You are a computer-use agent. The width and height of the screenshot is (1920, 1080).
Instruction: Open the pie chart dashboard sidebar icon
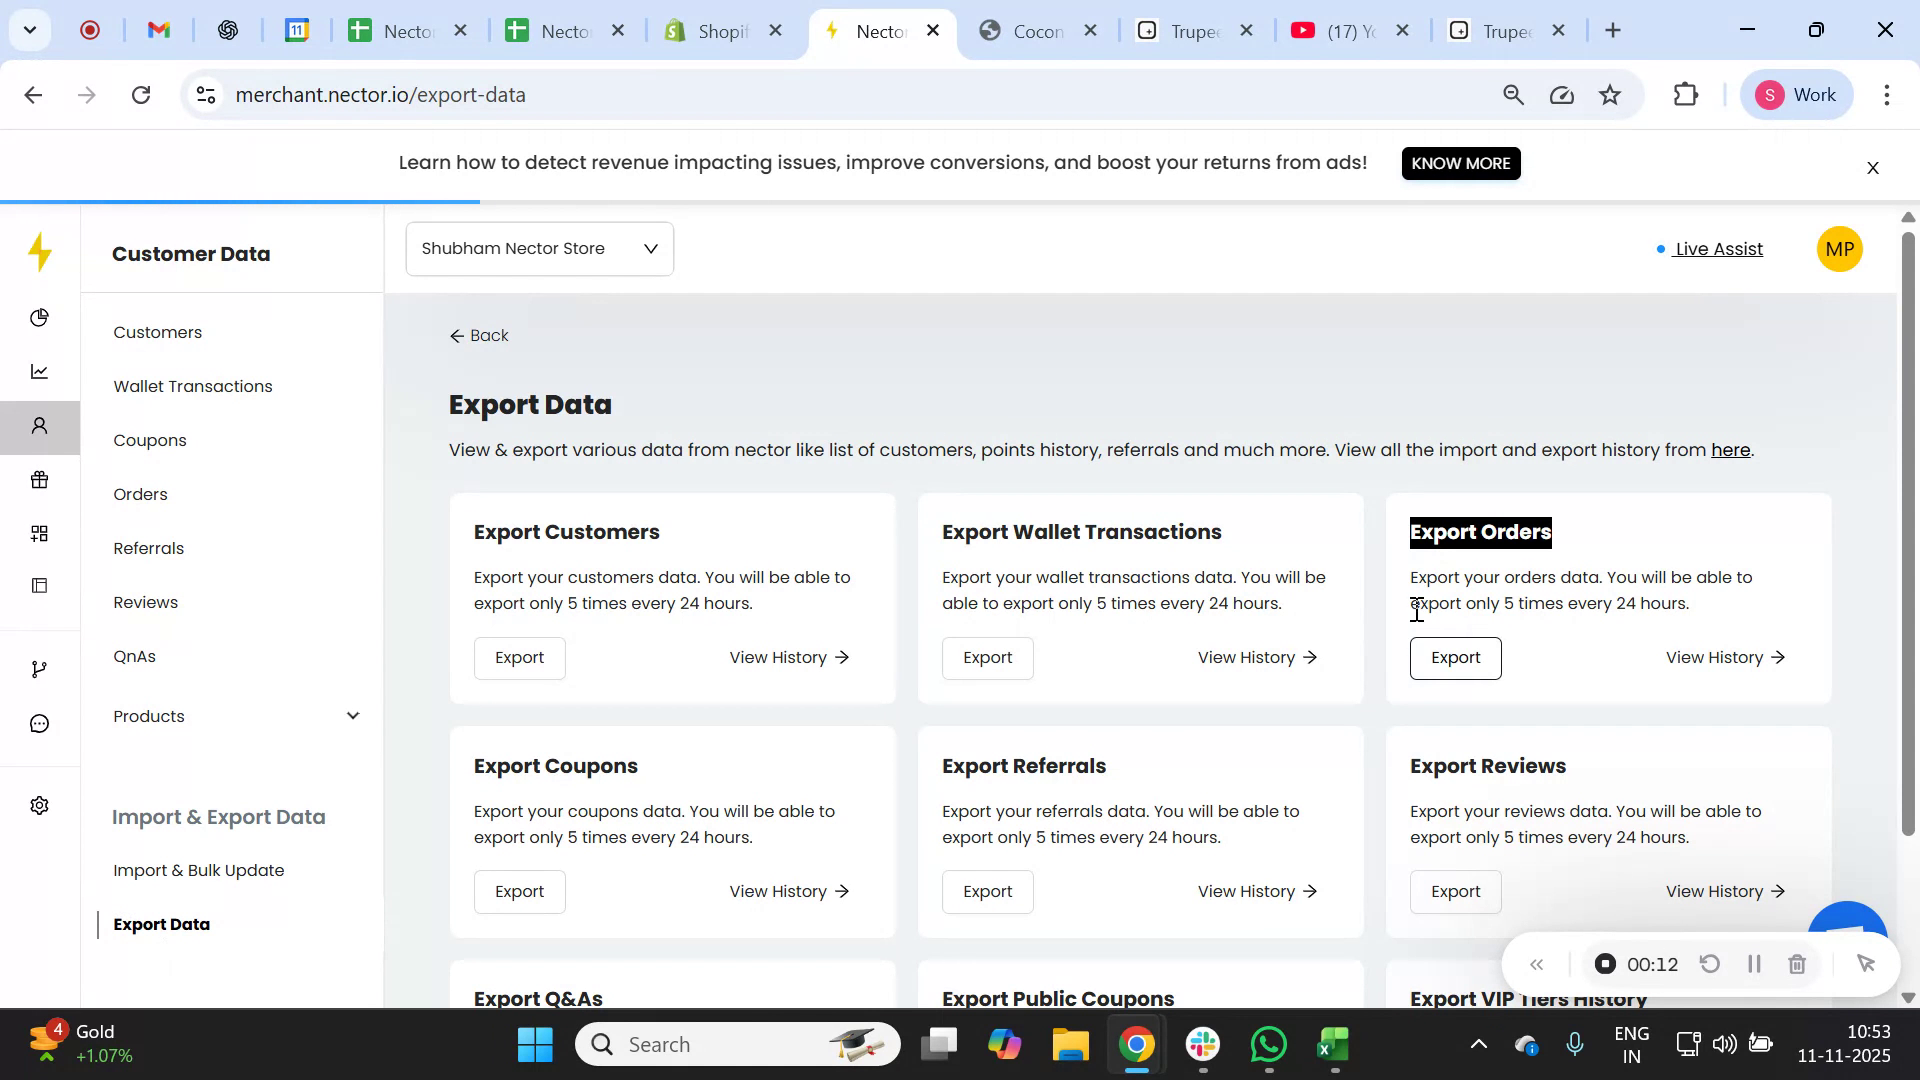(x=39, y=318)
